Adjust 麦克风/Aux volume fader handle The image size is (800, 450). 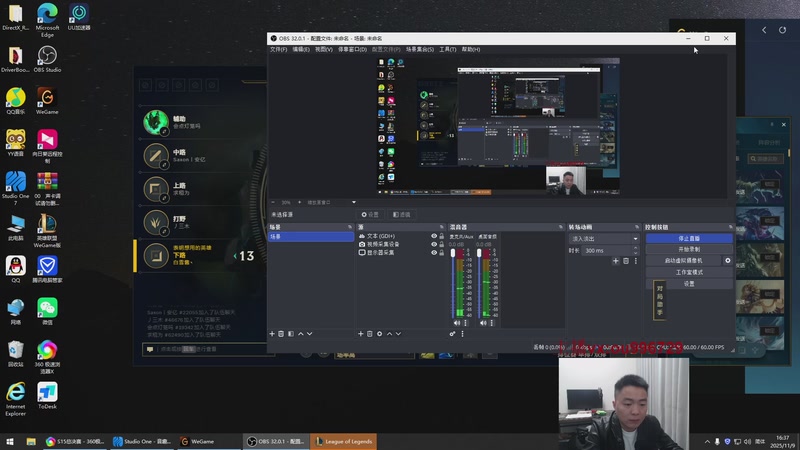click(x=453, y=254)
